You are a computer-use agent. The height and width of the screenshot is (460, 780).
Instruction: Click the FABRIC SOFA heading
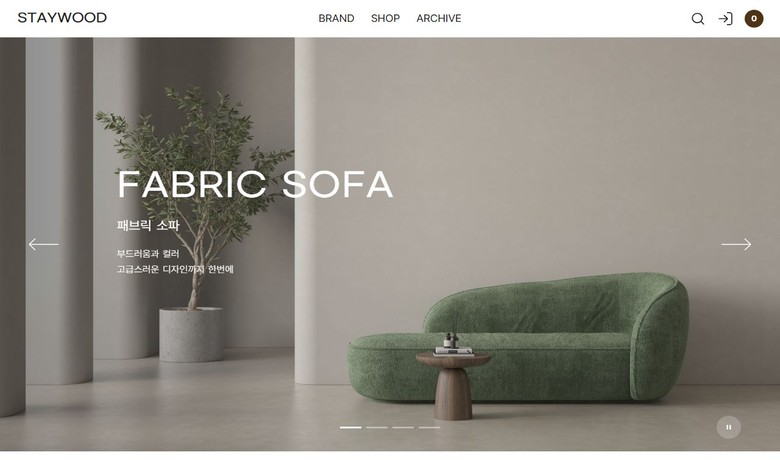[x=255, y=184]
